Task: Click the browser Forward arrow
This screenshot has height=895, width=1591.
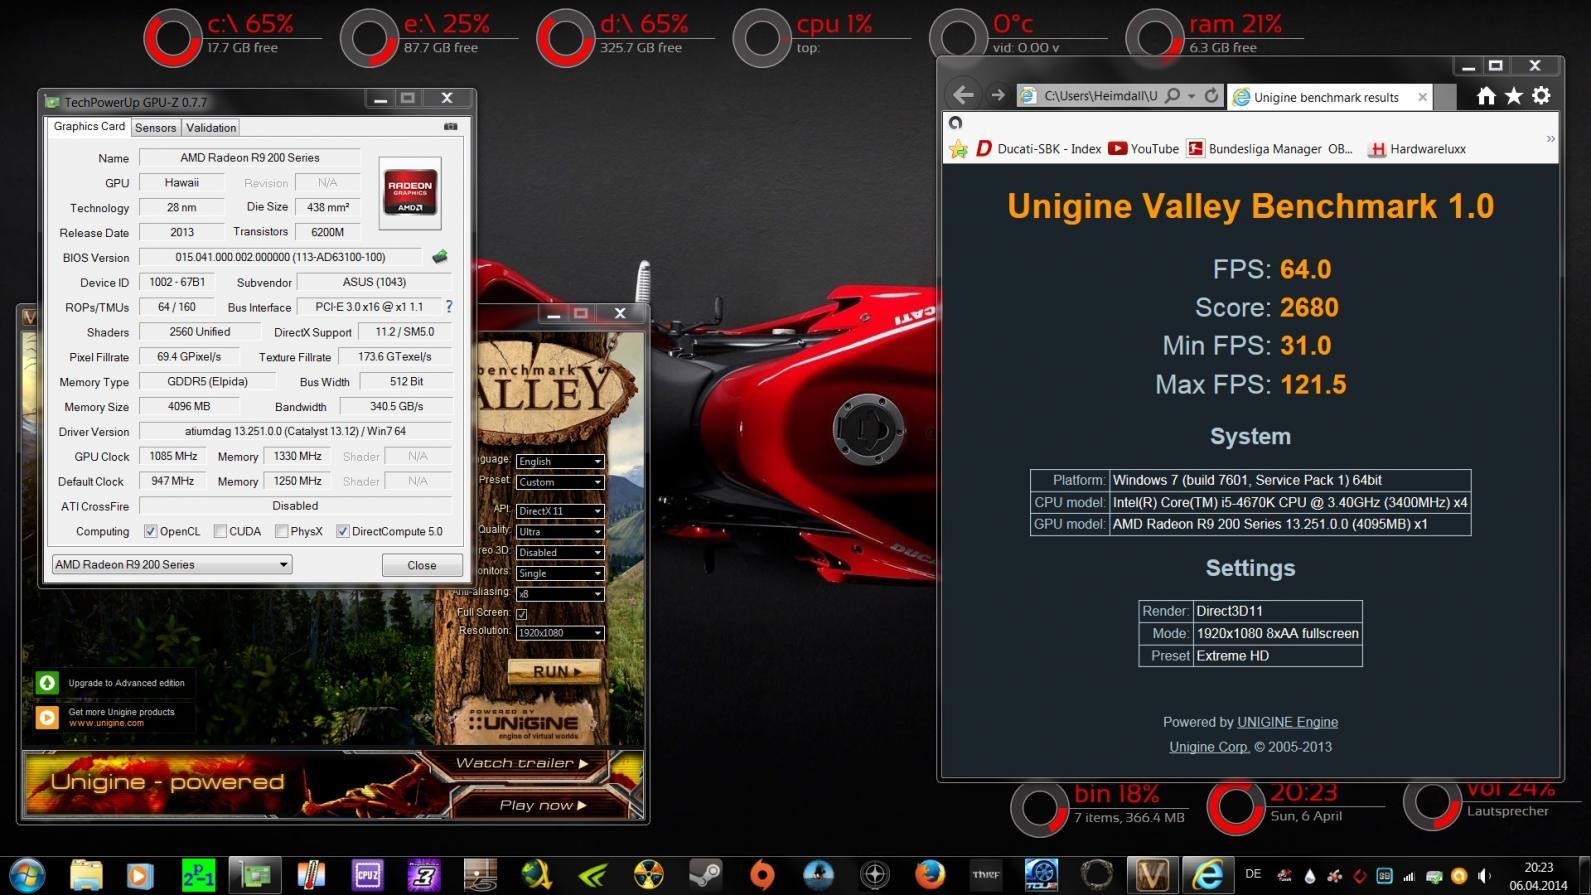Action: [x=997, y=95]
